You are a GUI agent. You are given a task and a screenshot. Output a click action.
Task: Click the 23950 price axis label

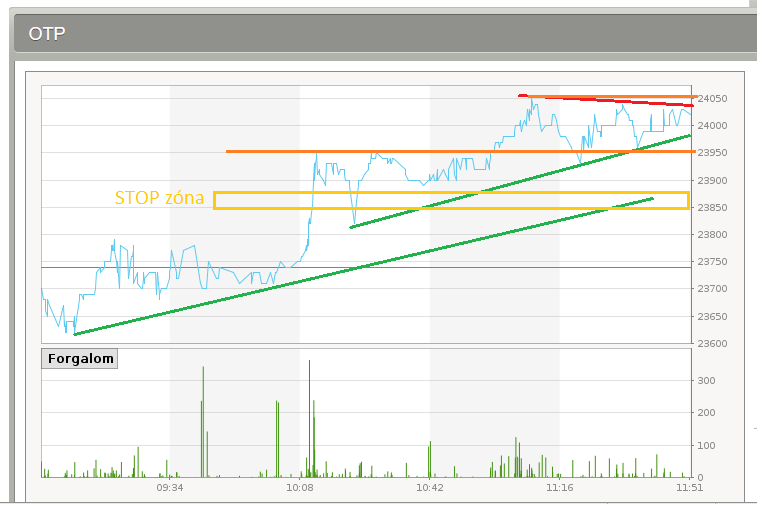click(712, 153)
